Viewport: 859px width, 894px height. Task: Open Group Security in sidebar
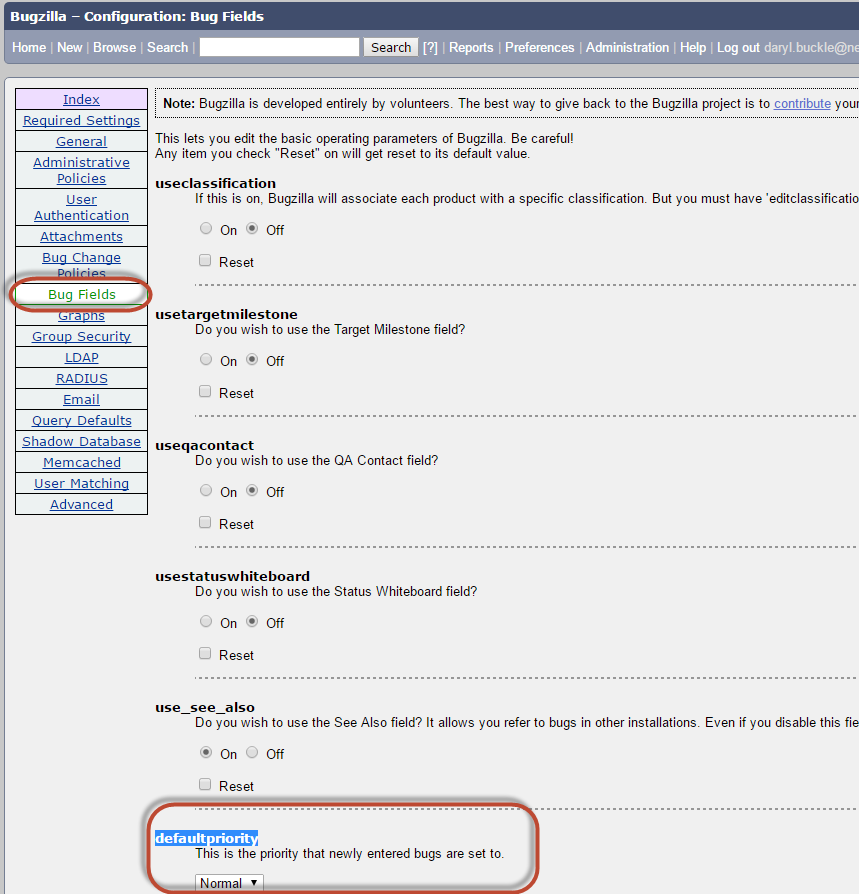coord(82,336)
